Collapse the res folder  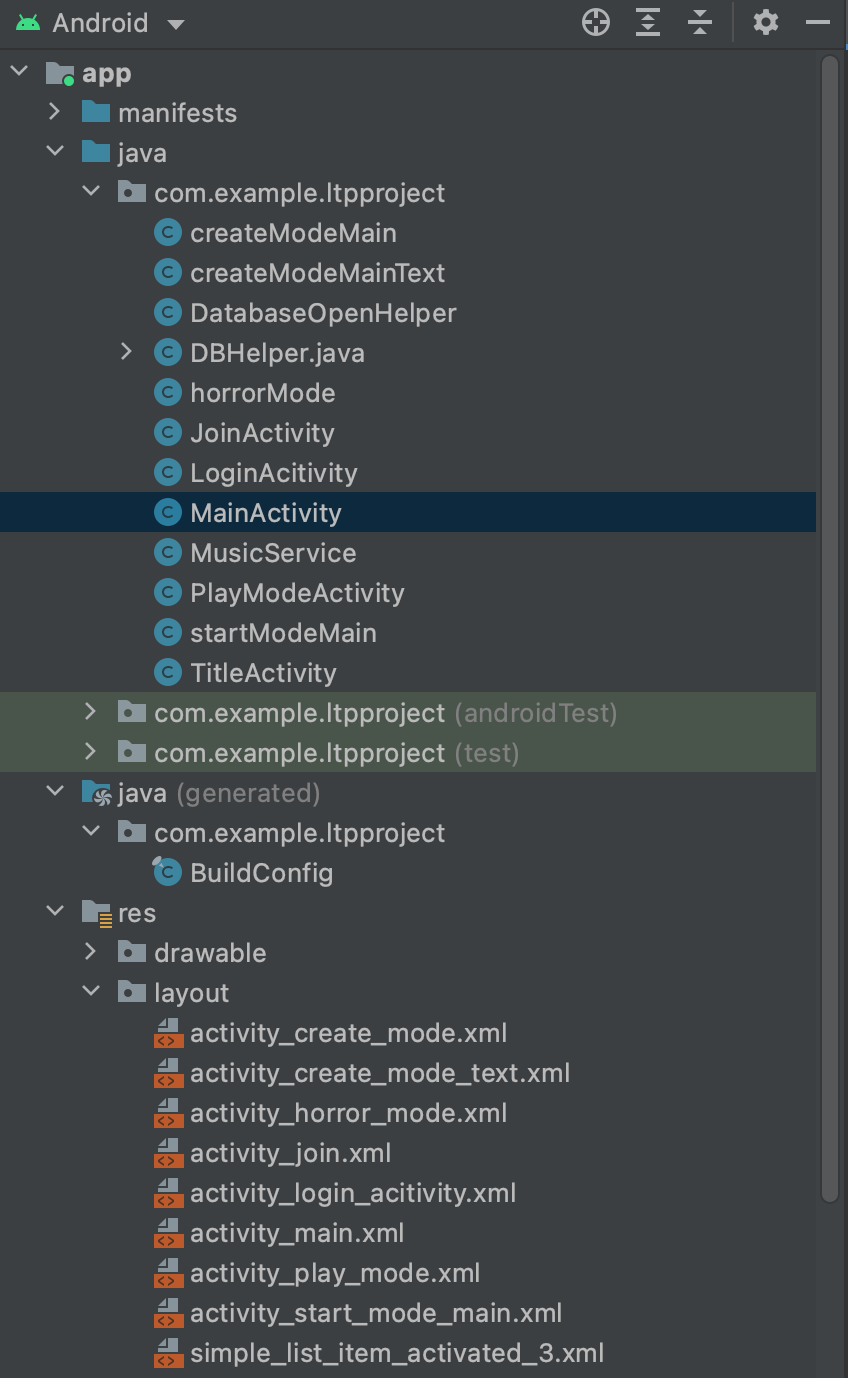[x=55, y=912]
